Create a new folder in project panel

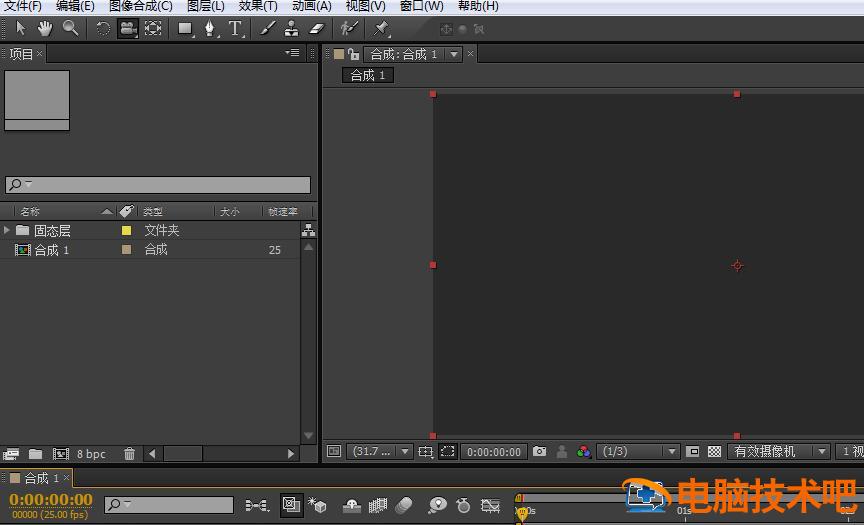tap(35, 453)
